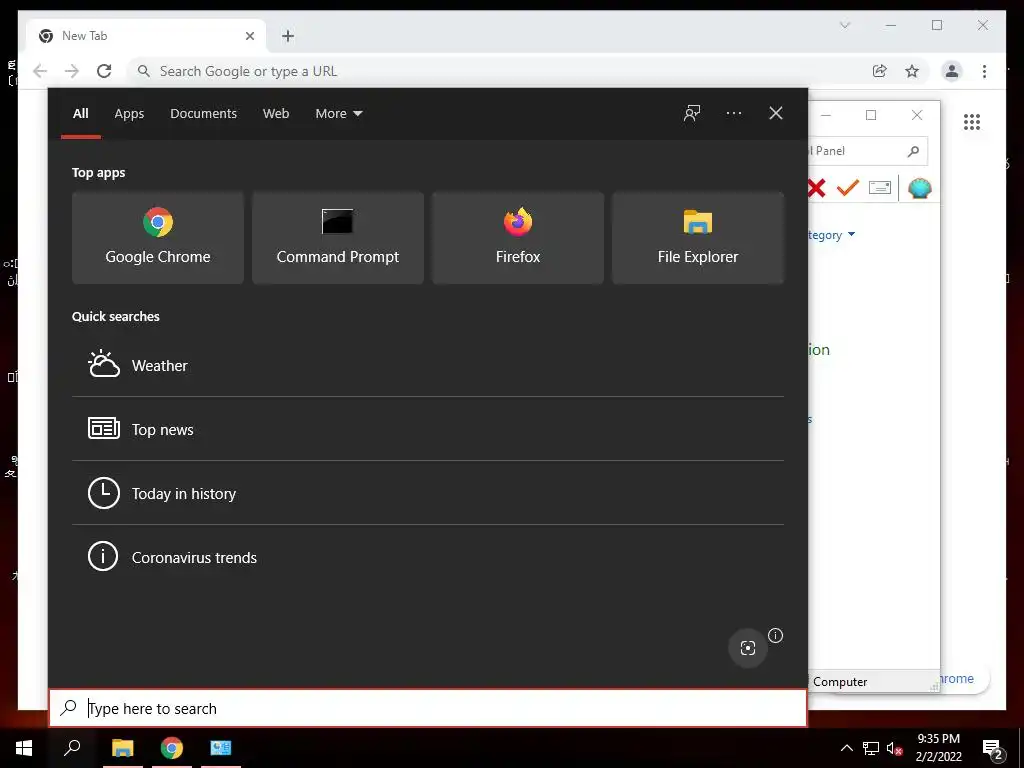
Task: Open search options ellipsis menu
Action: coord(733,113)
